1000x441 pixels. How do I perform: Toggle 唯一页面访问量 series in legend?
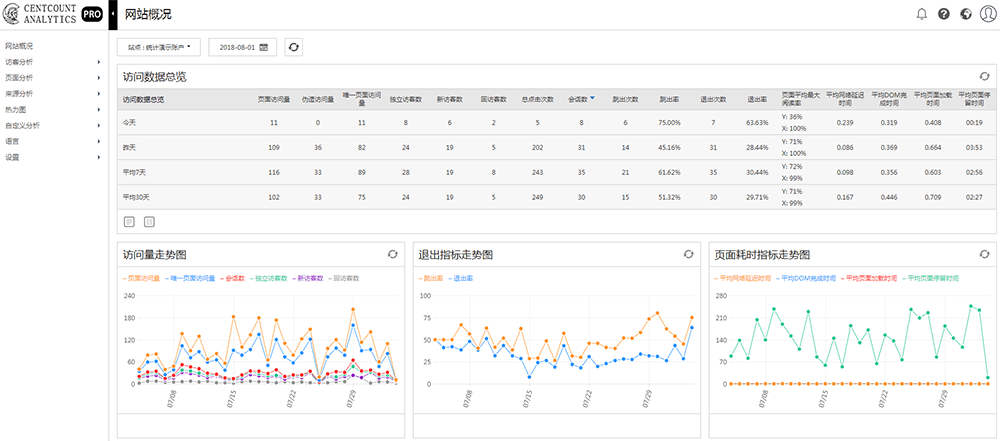[x=190, y=278]
